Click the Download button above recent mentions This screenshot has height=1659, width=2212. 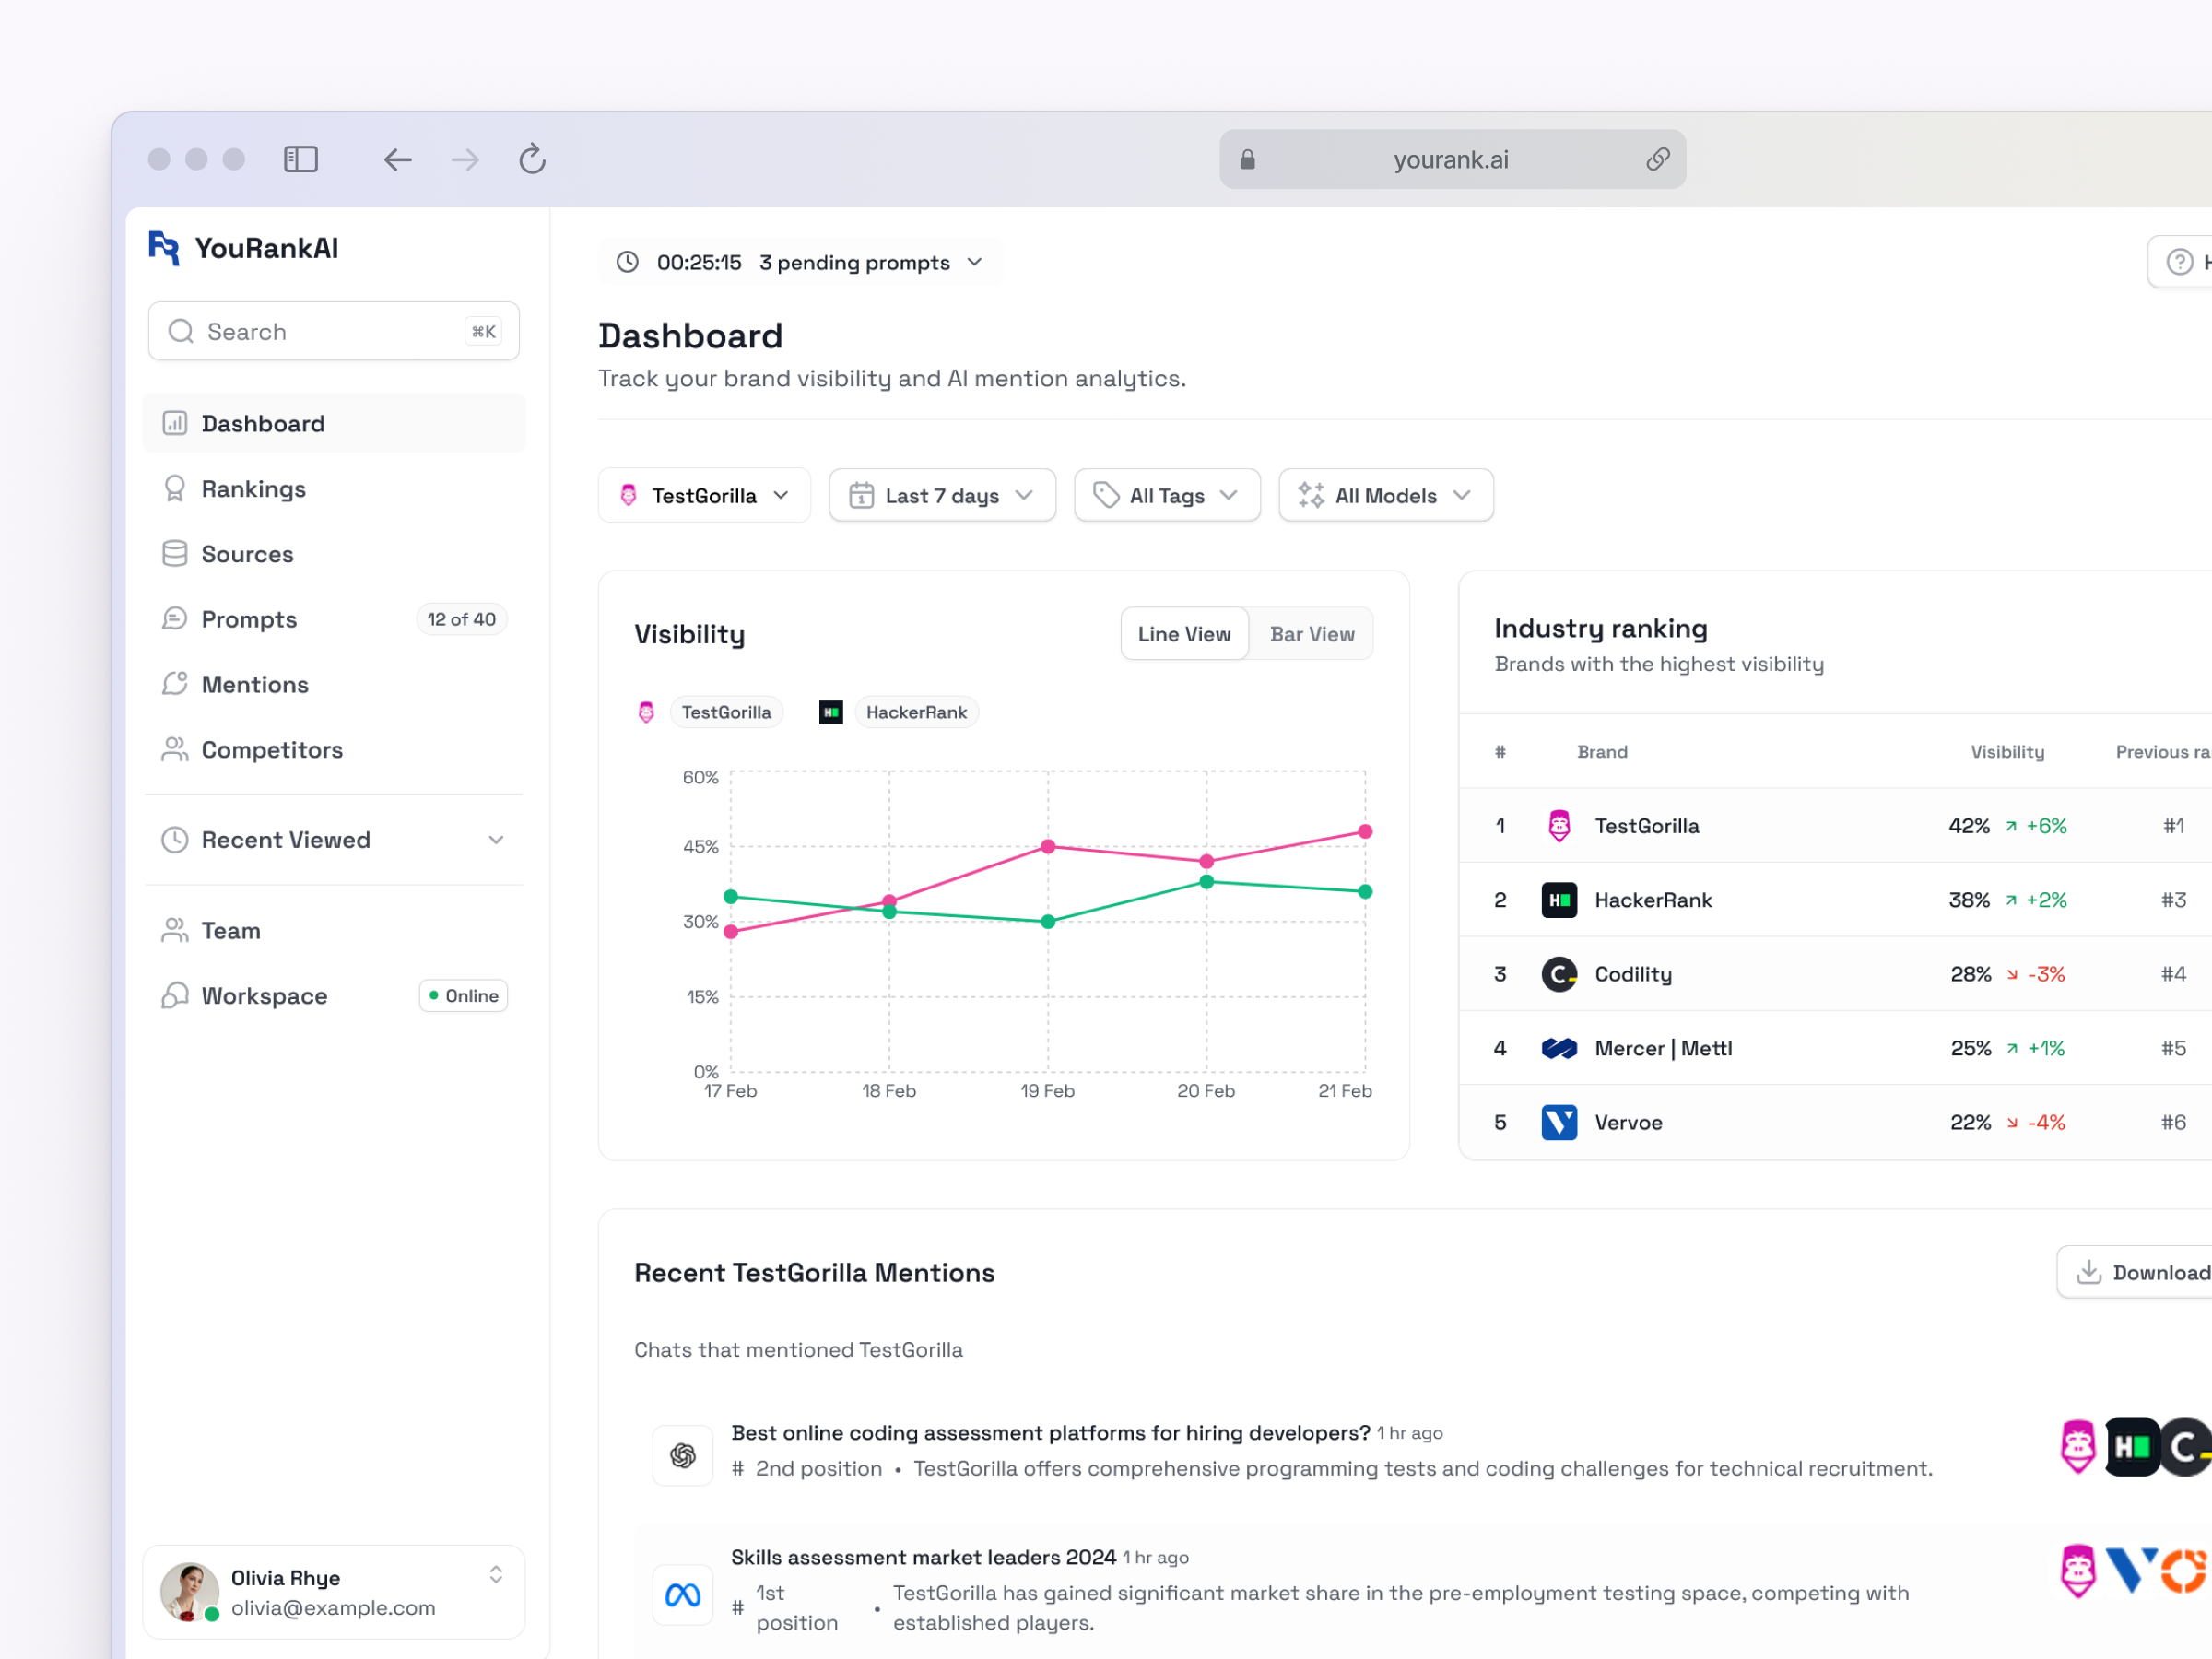[2146, 1272]
